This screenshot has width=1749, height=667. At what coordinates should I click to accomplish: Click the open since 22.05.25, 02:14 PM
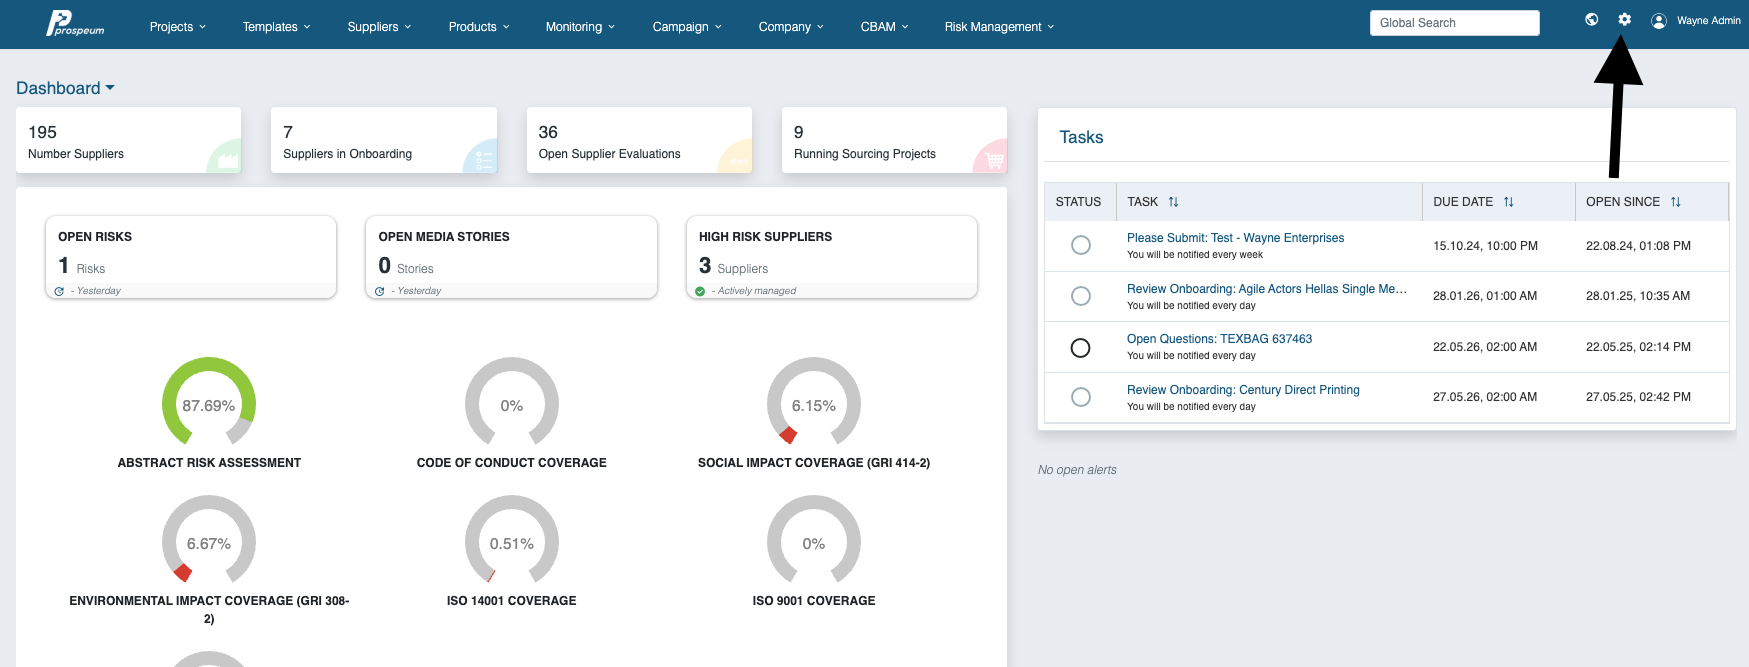click(1638, 347)
